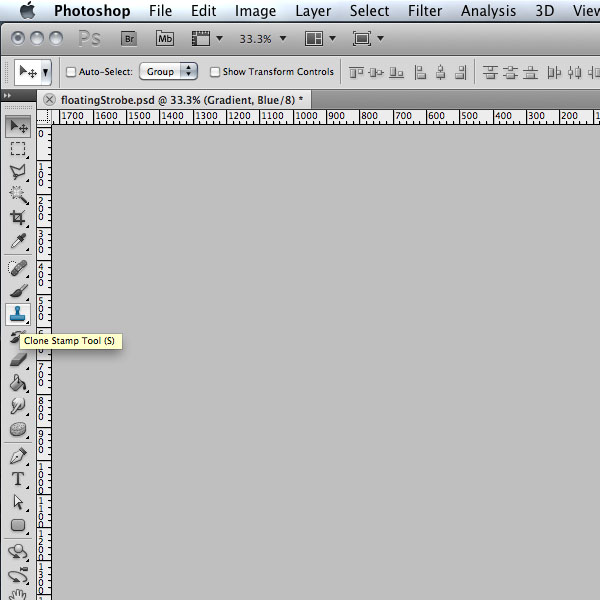This screenshot has width=600, height=600.
Task: Click Align Left Edges icon
Action: (420, 72)
